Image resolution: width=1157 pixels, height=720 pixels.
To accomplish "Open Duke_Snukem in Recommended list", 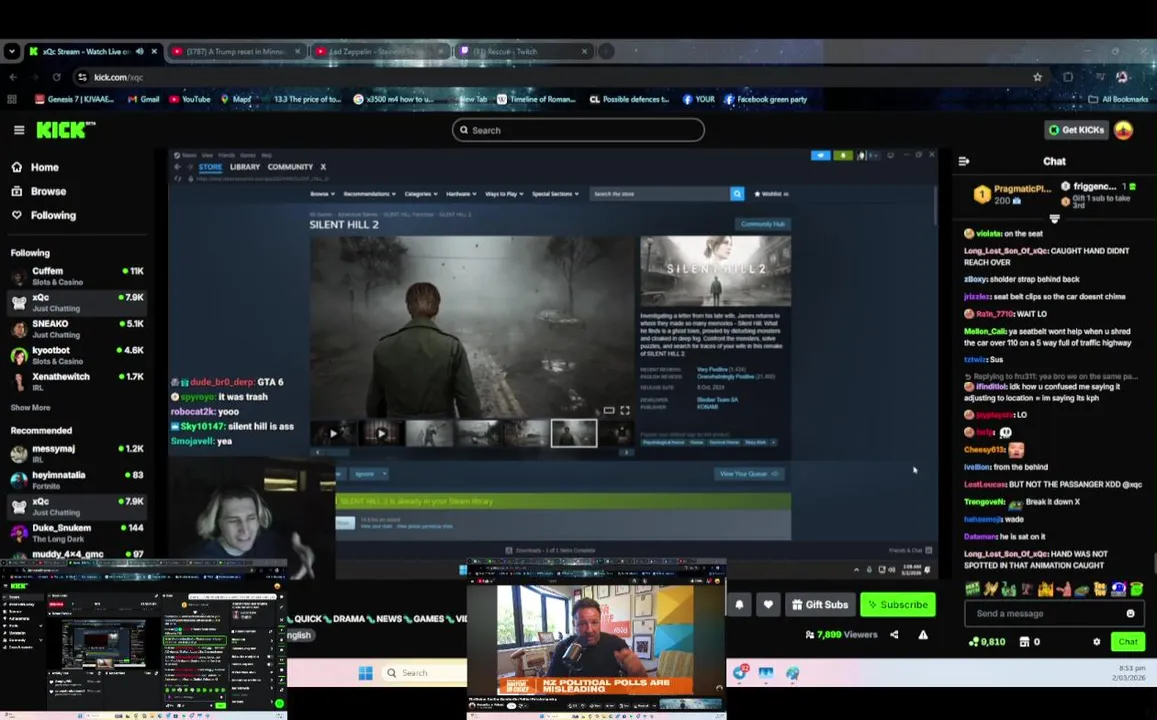I will click(x=77, y=533).
